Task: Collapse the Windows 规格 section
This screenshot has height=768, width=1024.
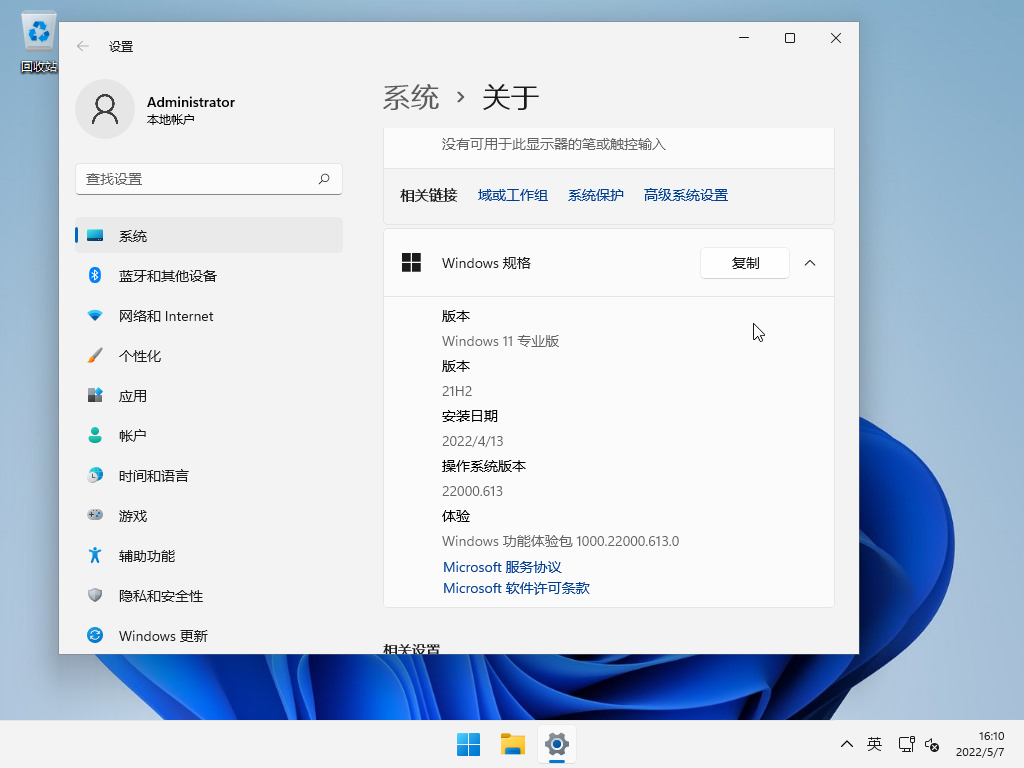Action: (x=813, y=263)
